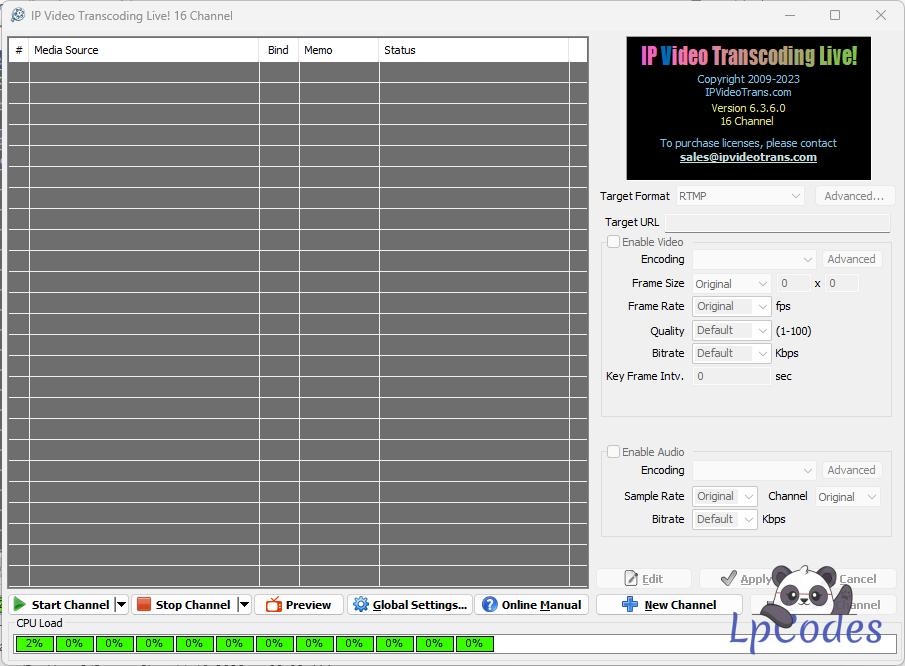905x666 pixels.
Task: Expand the Stop Channel dropdown arrow
Action: tap(243, 605)
